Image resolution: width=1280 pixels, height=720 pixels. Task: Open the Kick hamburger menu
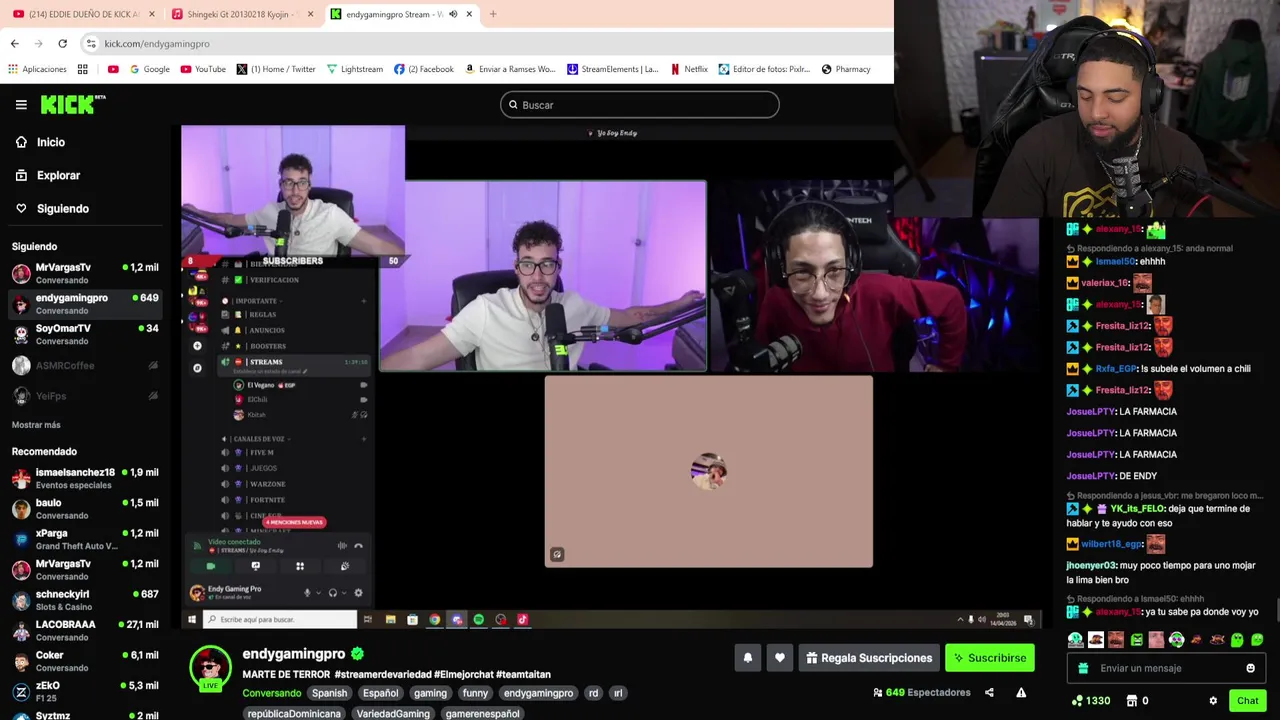click(21, 104)
